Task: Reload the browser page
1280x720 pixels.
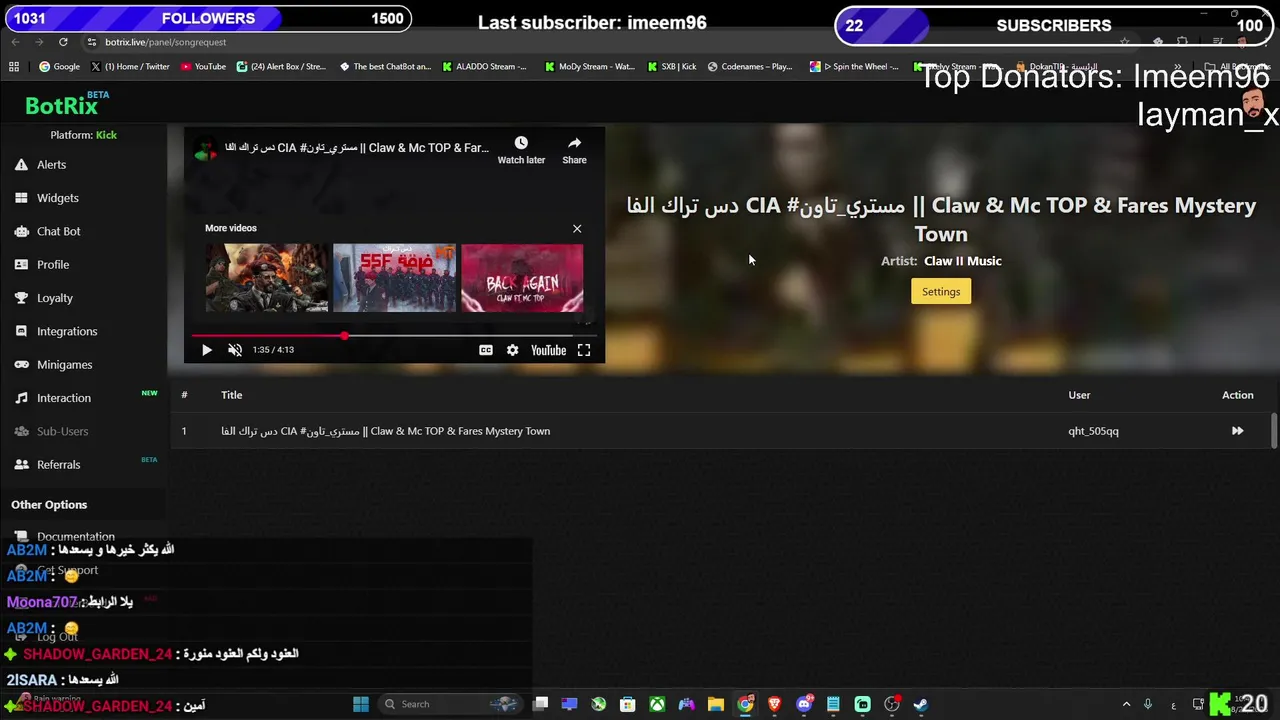Action: (63, 42)
